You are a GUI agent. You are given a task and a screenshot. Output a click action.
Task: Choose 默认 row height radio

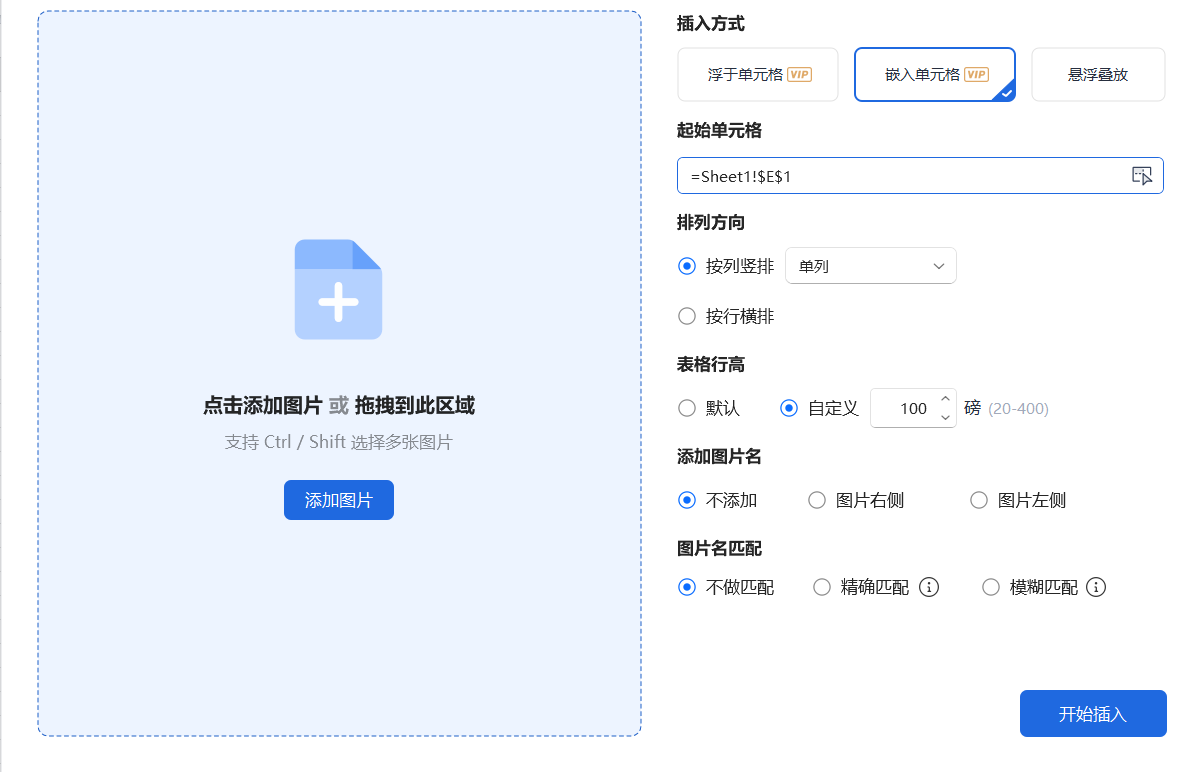tap(687, 408)
